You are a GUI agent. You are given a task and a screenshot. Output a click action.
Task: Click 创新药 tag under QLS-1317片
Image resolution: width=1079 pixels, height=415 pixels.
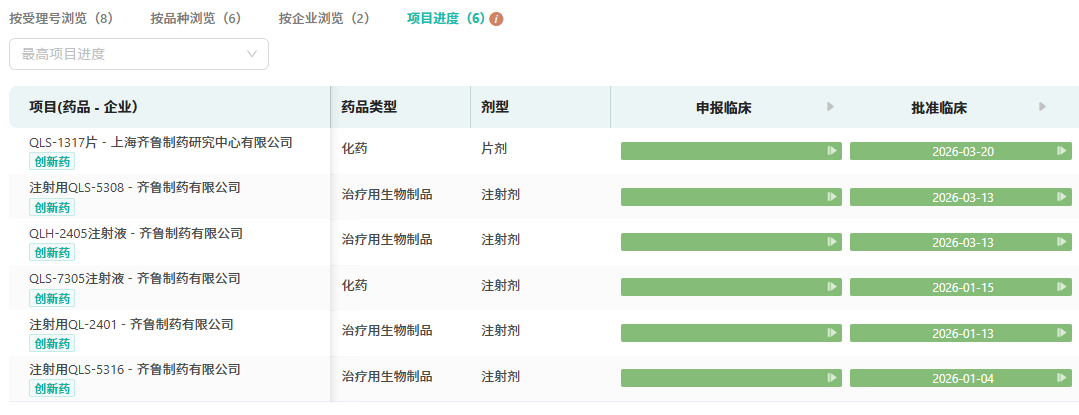52,162
